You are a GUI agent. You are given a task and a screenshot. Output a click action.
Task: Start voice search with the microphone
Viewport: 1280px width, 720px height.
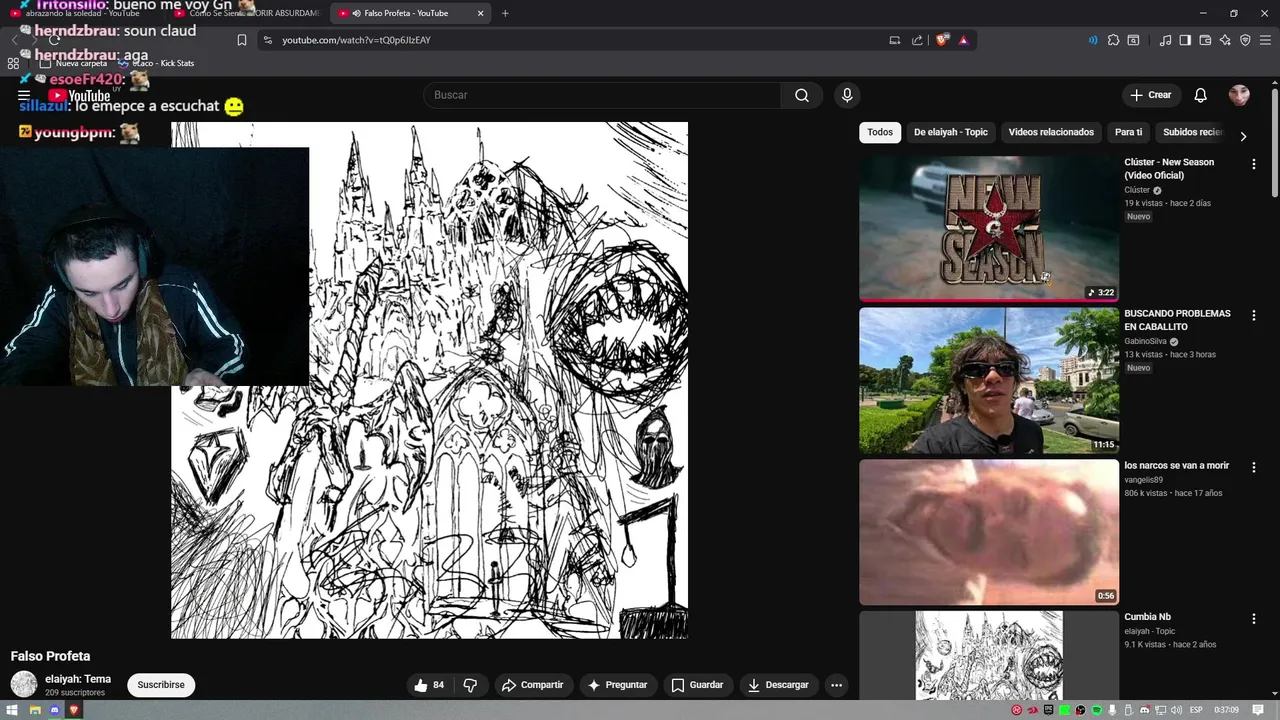(847, 95)
